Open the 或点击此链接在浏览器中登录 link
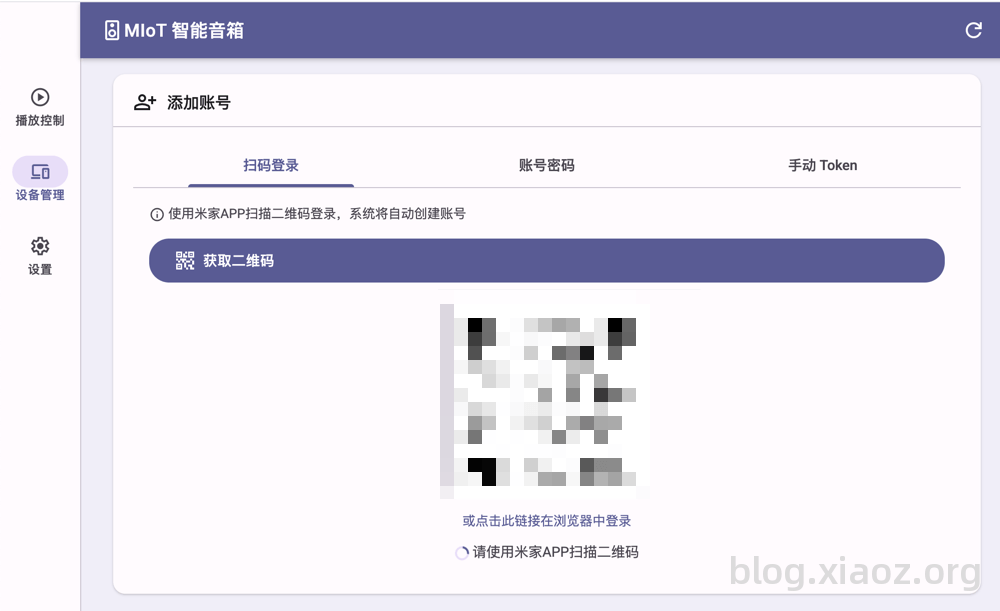The image size is (1000, 611). pyautogui.click(x=547, y=520)
